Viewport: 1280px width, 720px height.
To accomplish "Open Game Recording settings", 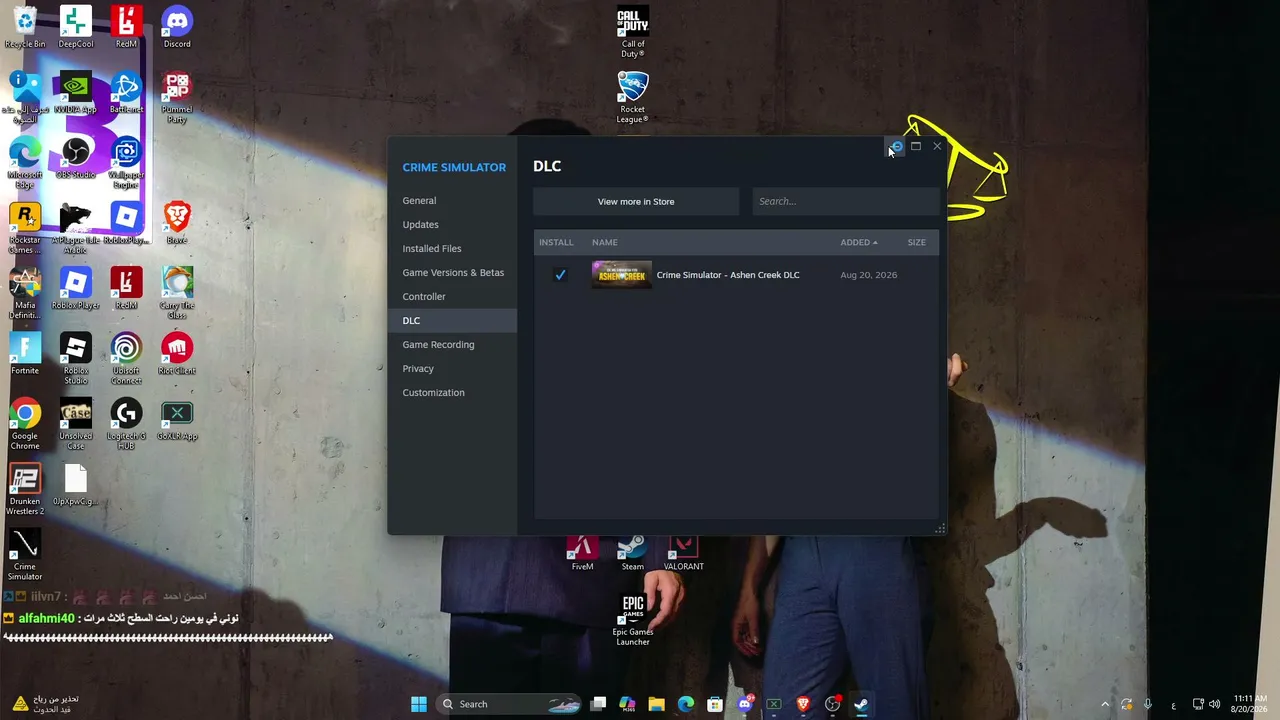I will point(438,344).
